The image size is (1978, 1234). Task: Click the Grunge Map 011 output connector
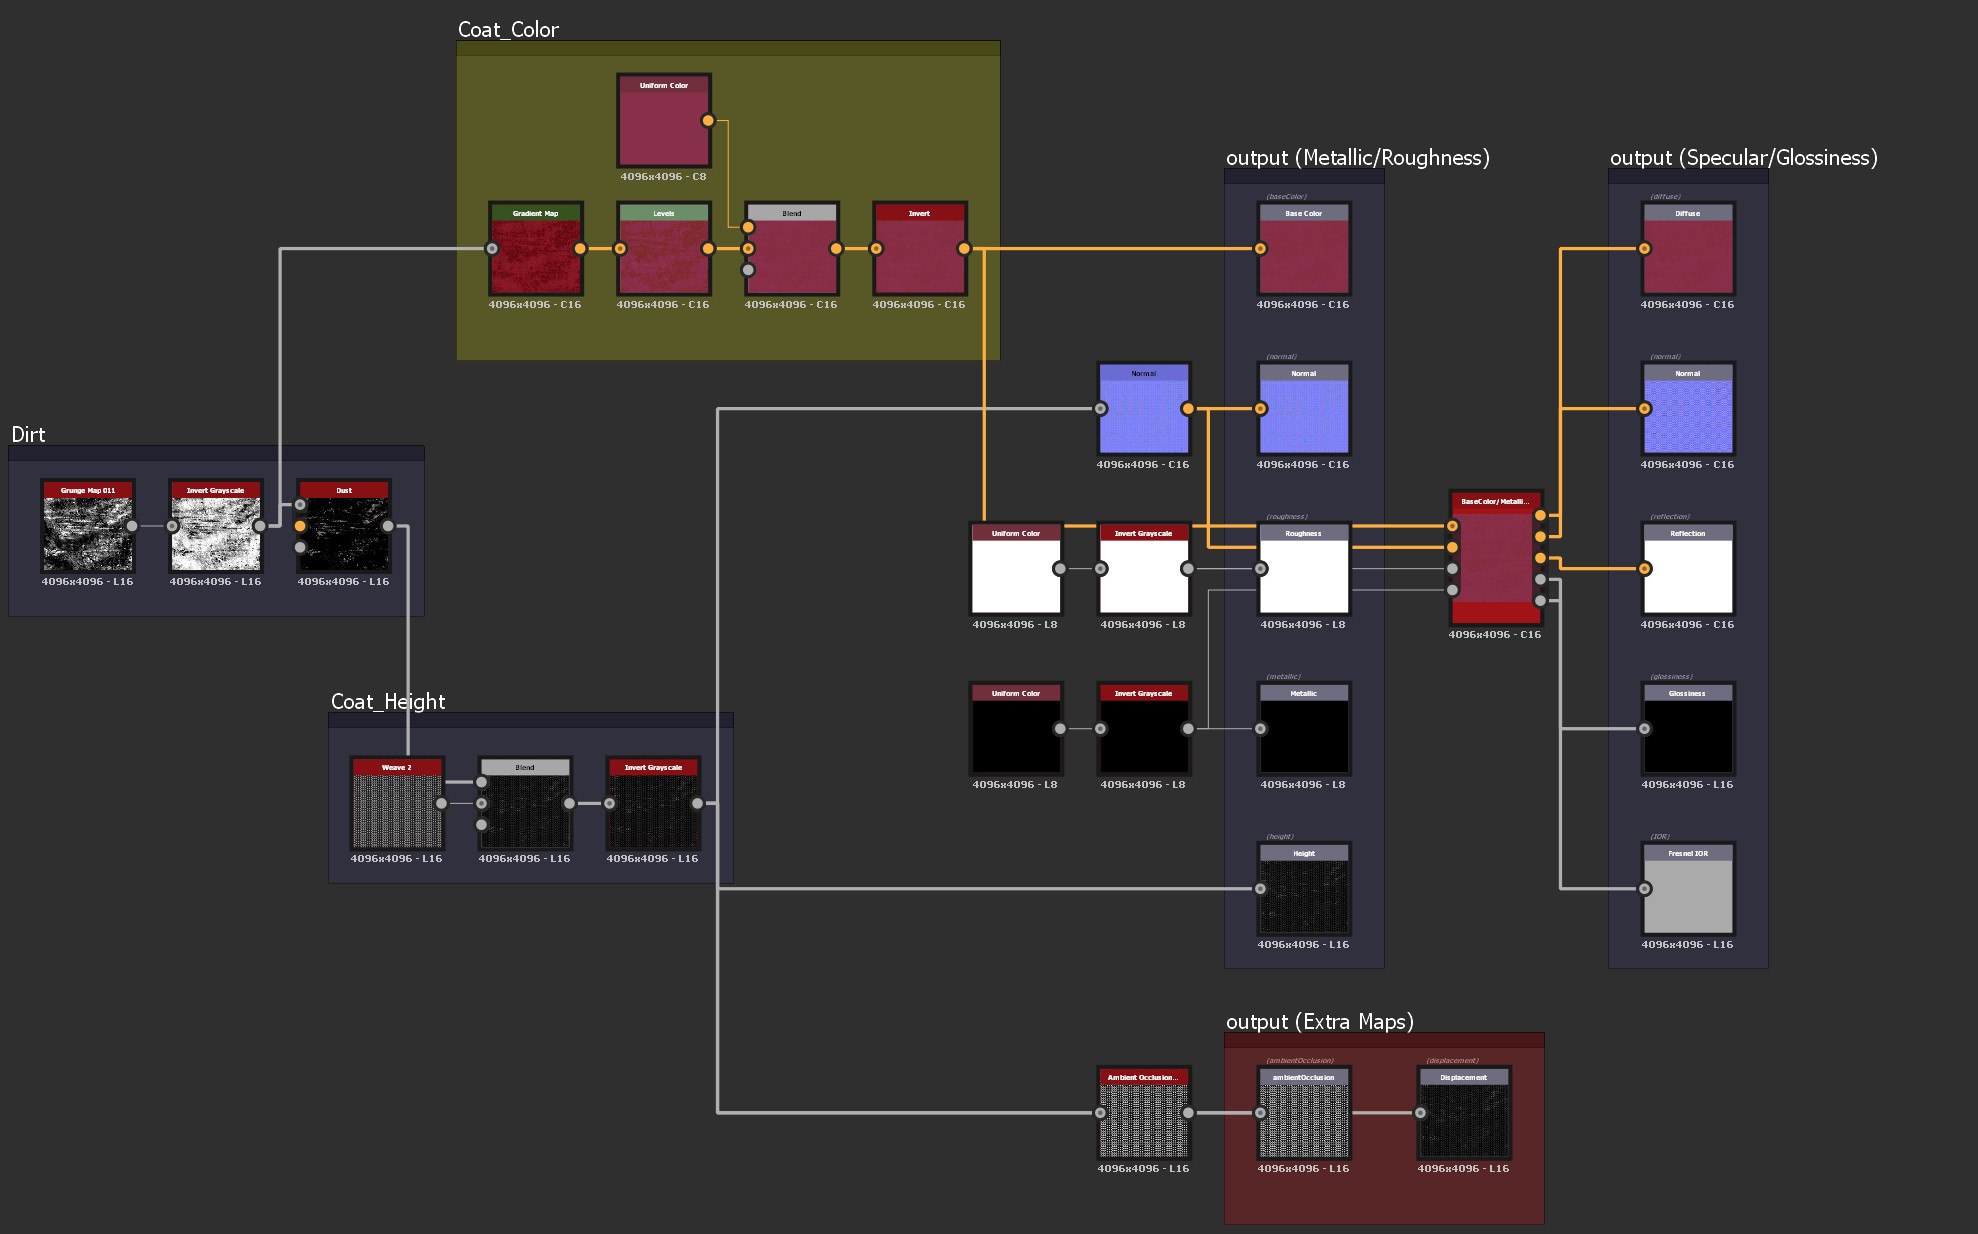132,525
